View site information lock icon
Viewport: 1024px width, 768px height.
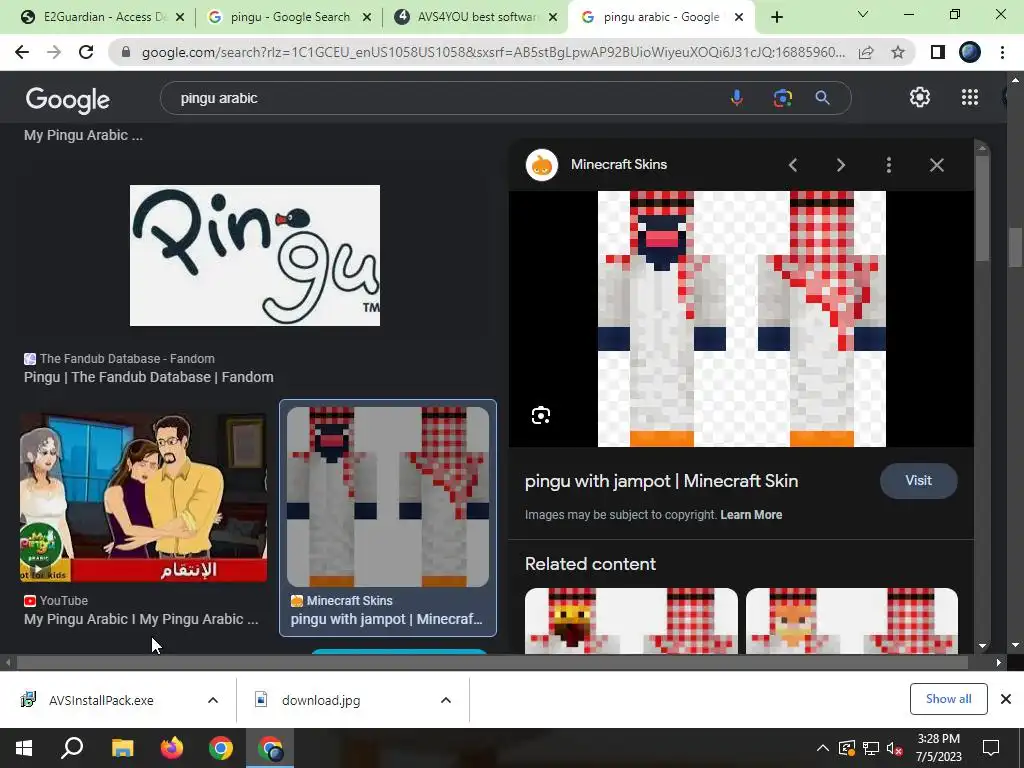point(126,52)
